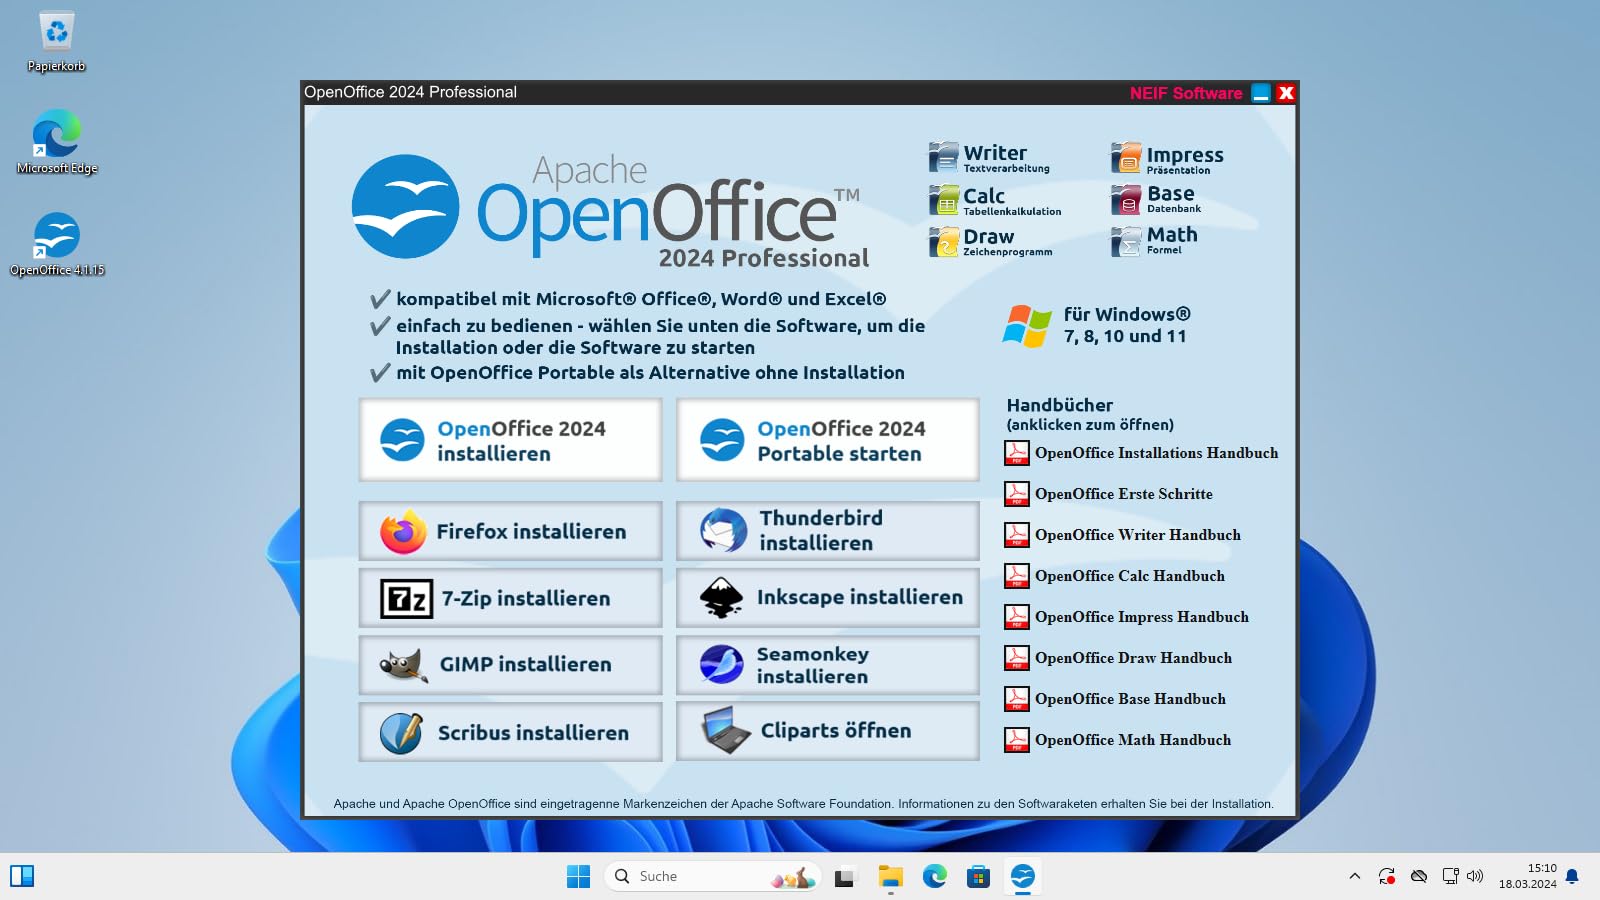
Task: Install Firefox via its button
Action: point(510,531)
